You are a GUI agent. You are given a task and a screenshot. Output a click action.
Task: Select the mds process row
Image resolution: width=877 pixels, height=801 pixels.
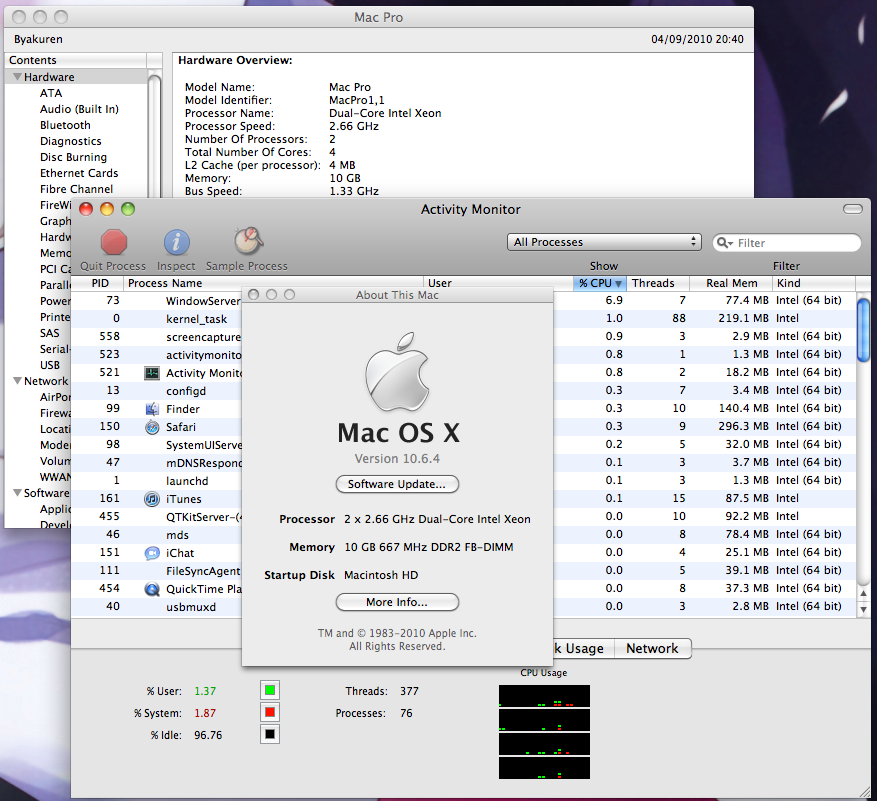pos(464,534)
